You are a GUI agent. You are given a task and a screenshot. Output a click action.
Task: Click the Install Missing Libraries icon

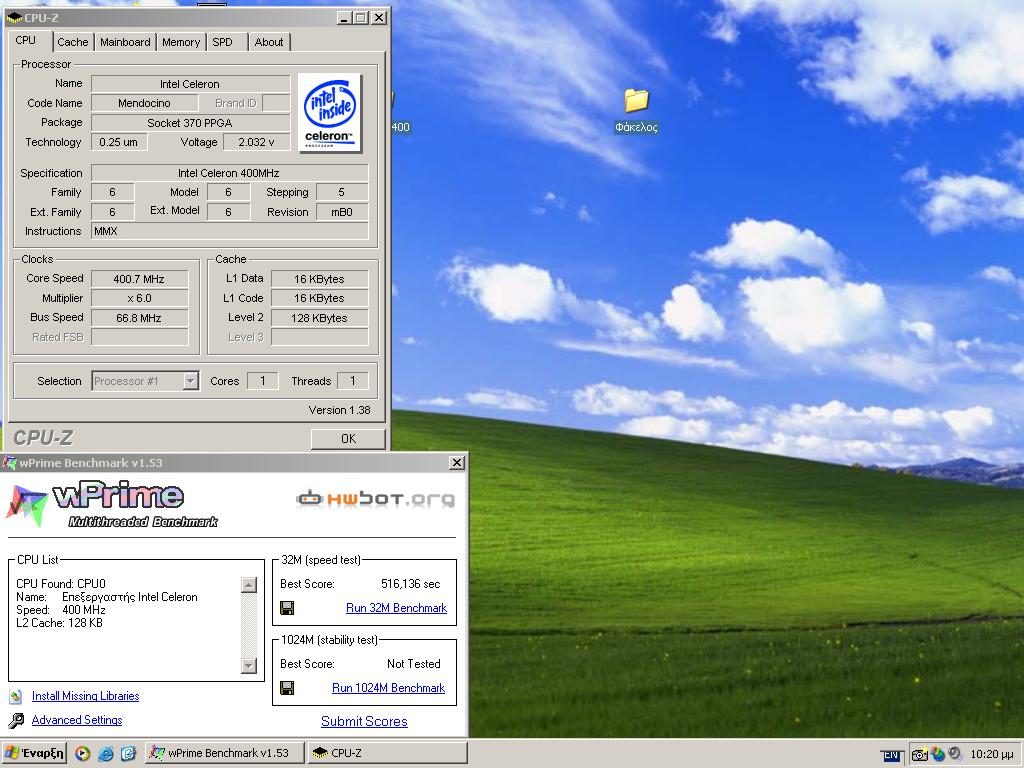tap(16, 697)
